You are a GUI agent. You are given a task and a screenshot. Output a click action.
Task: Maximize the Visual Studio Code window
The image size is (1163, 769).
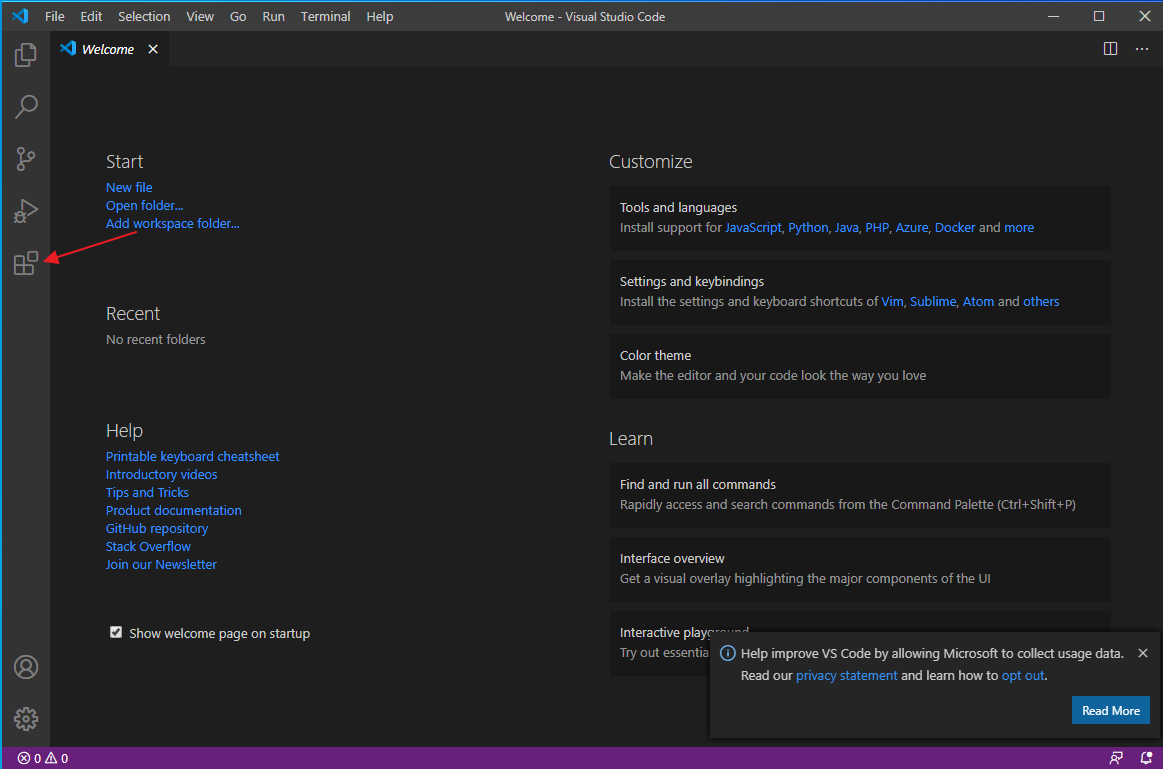pyautogui.click(x=1098, y=16)
